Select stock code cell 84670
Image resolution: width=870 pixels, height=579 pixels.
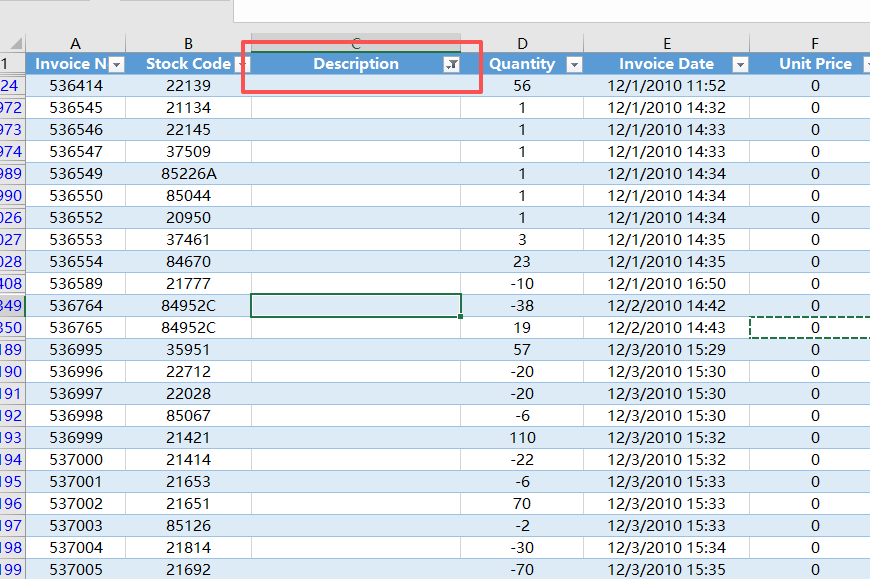coord(188,262)
